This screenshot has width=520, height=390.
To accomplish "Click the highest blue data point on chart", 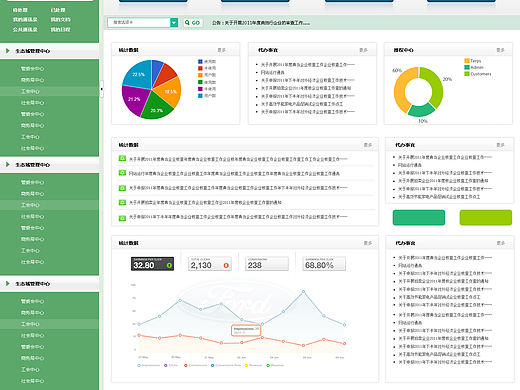I will pyautogui.click(x=303, y=292).
